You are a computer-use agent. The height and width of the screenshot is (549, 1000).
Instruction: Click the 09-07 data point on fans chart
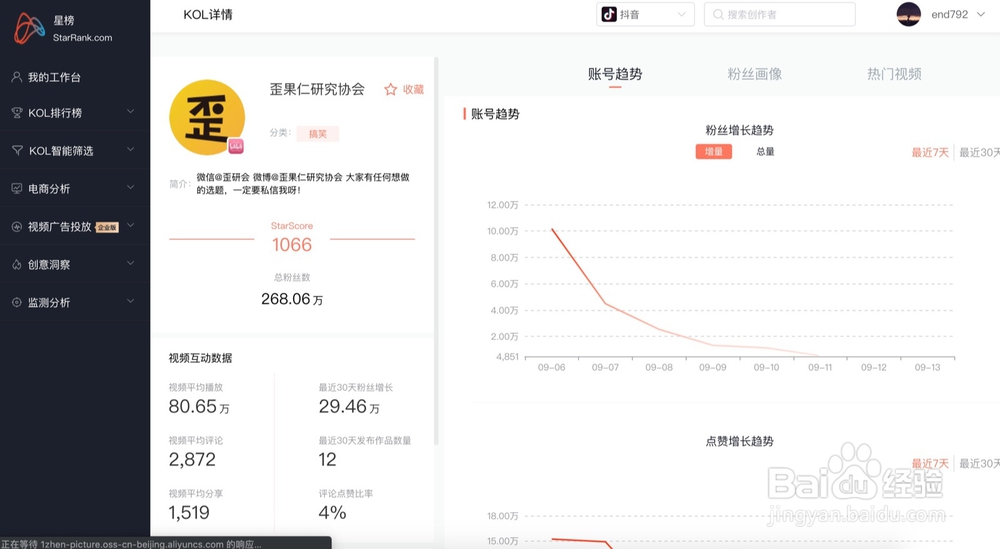tap(605, 304)
